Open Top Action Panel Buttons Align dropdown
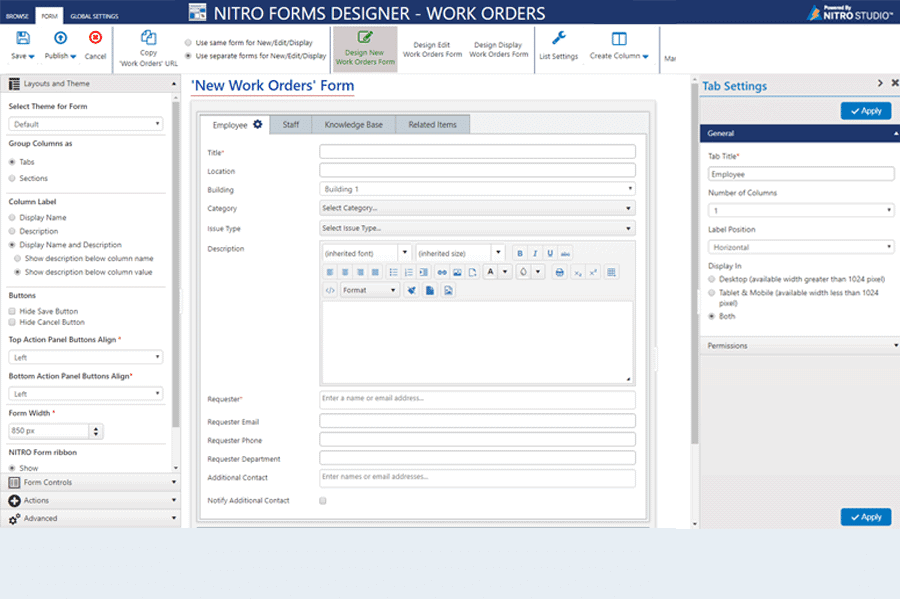The height and width of the screenshot is (599, 900). (x=86, y=357)
